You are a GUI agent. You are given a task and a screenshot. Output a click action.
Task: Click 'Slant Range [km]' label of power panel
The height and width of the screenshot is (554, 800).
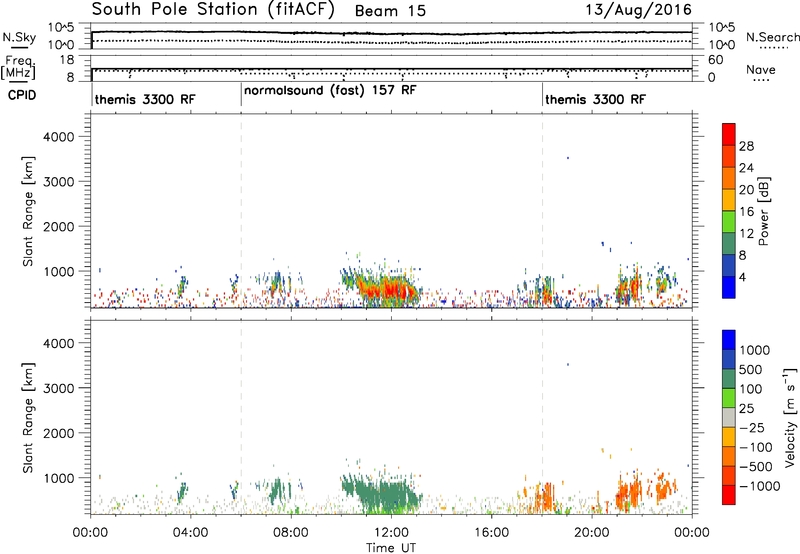click(28, 211)
